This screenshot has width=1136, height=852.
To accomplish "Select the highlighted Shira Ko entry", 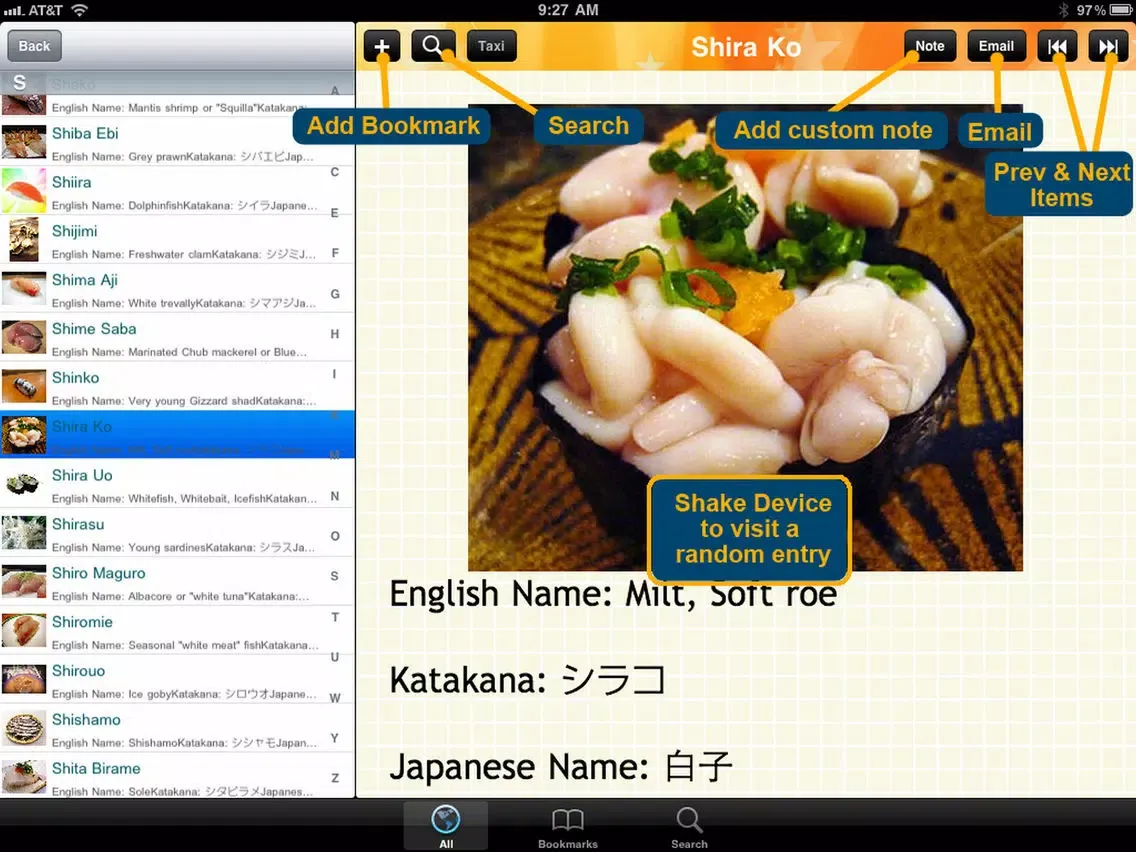I will [178, 435].
